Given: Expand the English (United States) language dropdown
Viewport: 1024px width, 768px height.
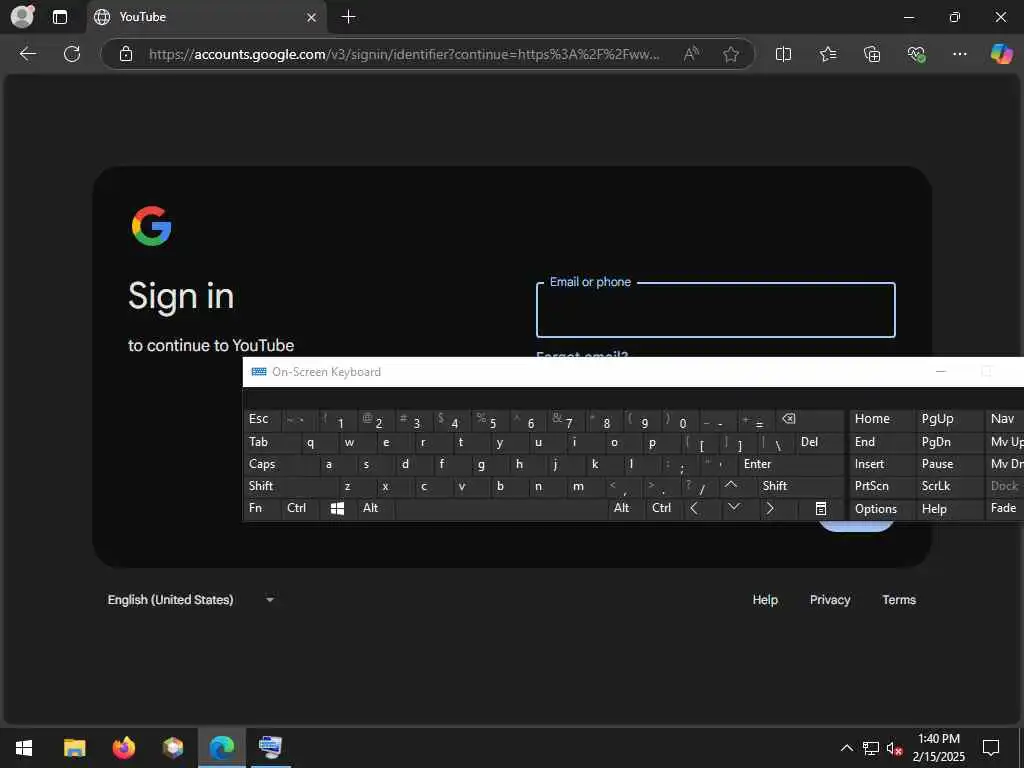Looking at the screenshot, I should click(190, 600).
